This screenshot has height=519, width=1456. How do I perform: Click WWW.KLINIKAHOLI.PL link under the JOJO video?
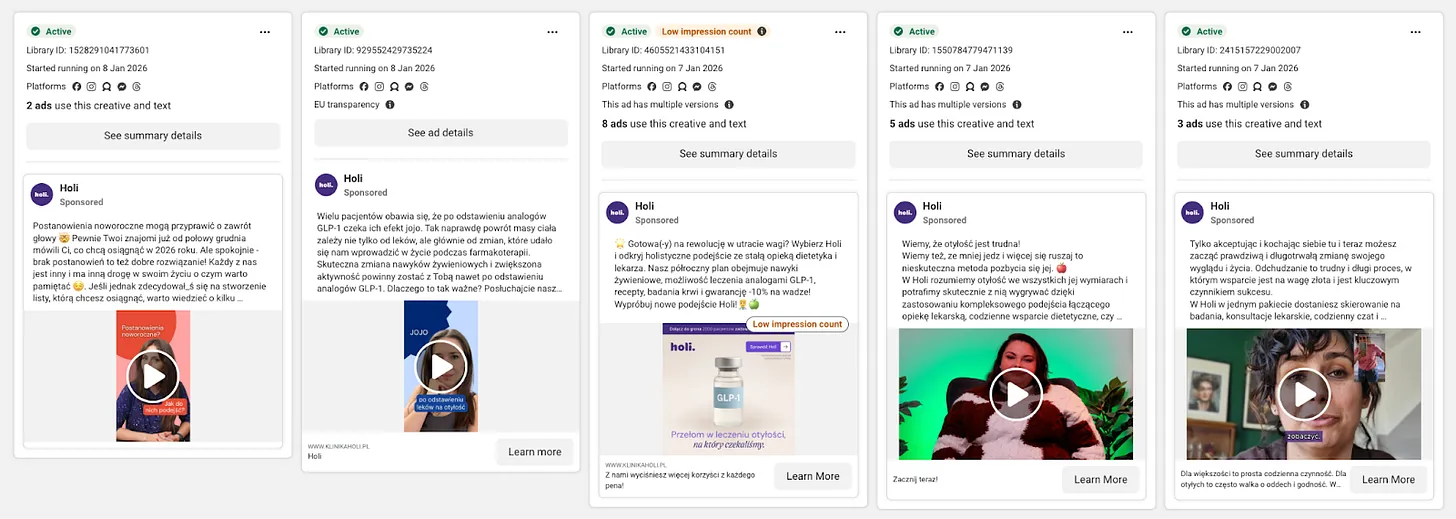[x=339, y=446]
